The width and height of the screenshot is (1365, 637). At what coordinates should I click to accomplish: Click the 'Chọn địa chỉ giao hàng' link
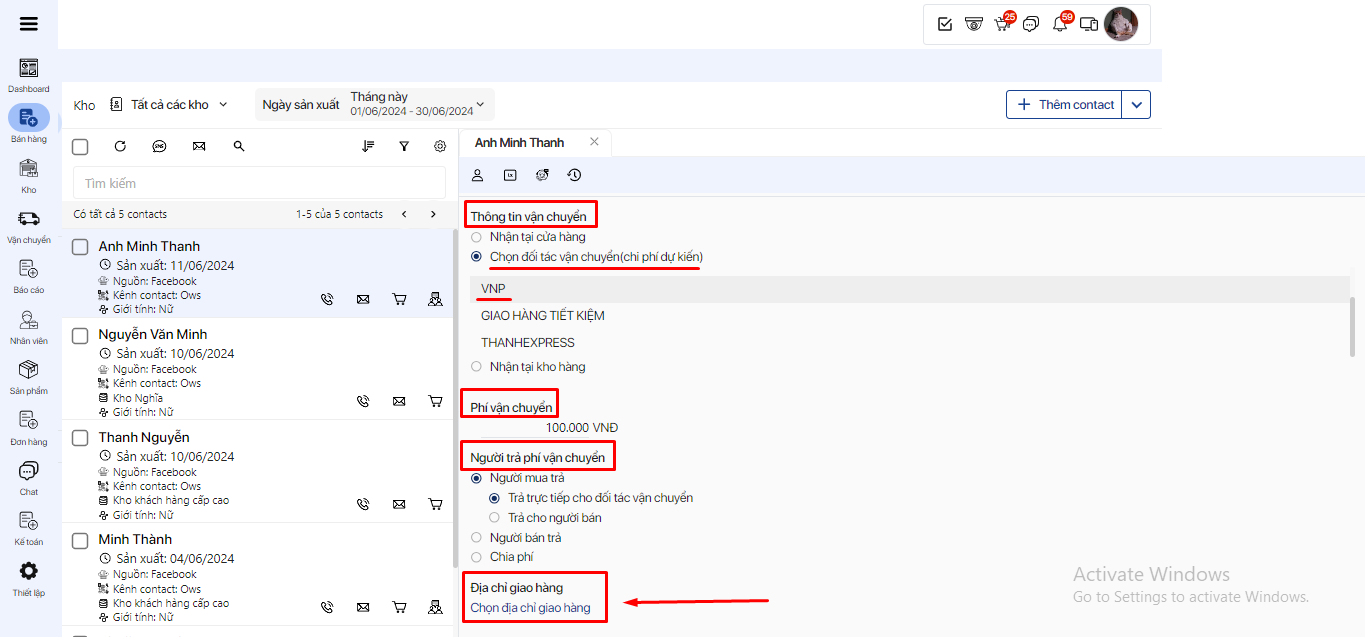pos(530,608)
